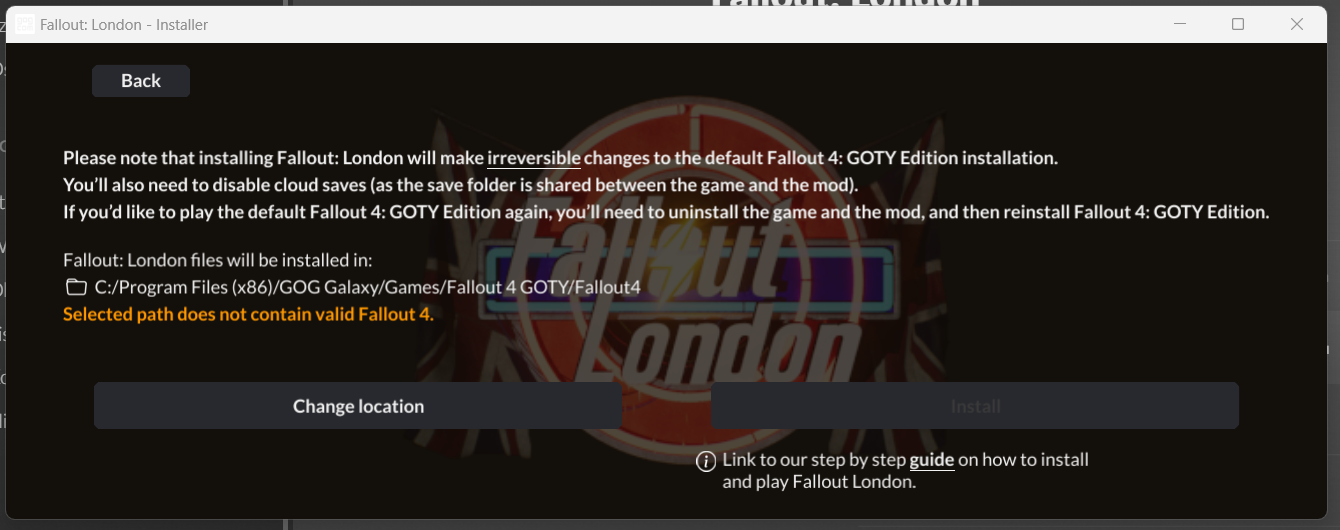1340x530 pixels.
Task: Click the info circle icon beside guide text
Action: pos(706,461)
